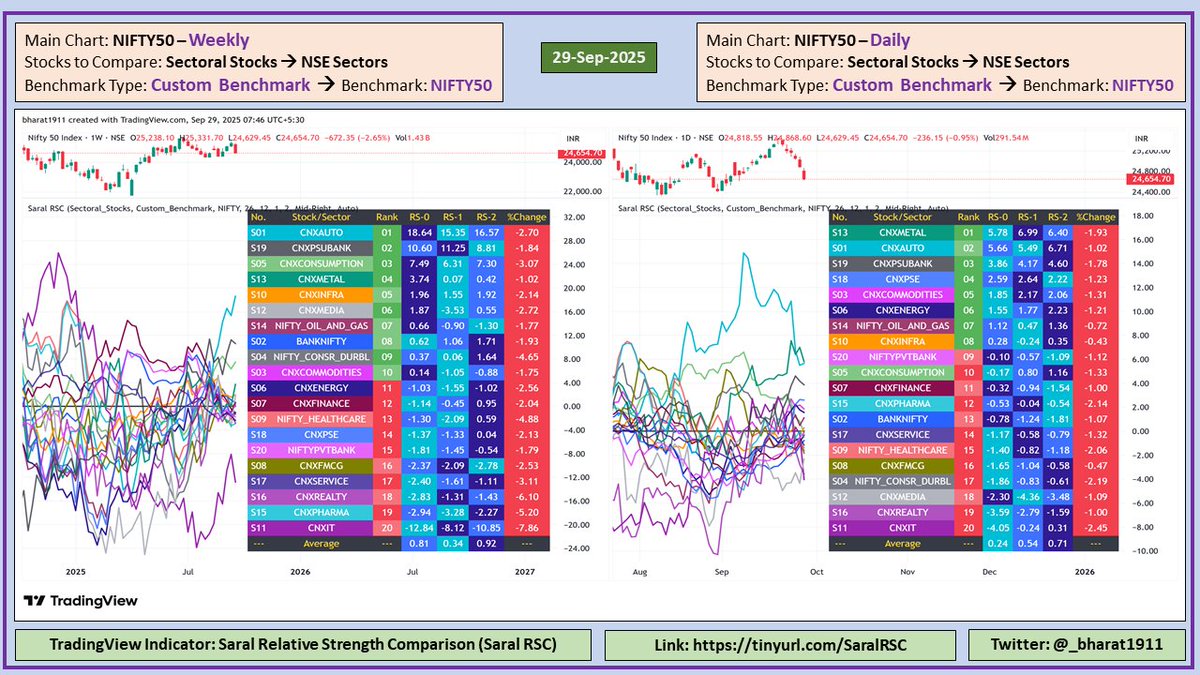Image resolution: width=1200 pixels, height=675 pixels.
Task: Click the daily chart's 24,654.70 price label
Action: (x=1148, y=178)
